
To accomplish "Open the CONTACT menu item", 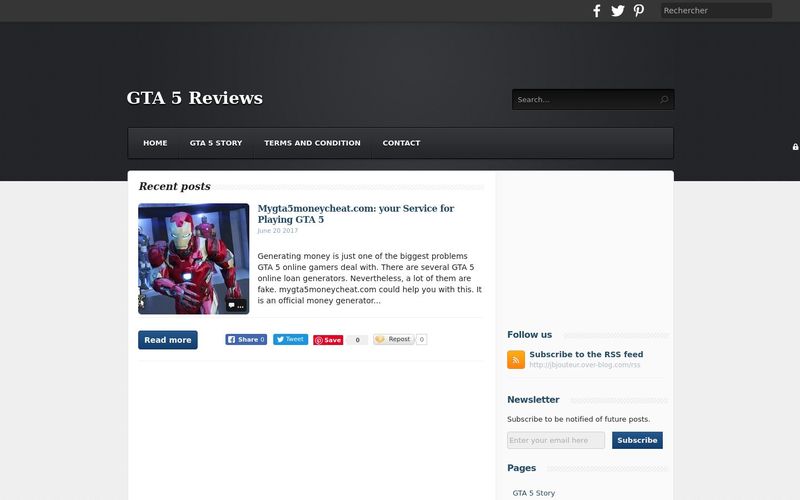I will pyautogui.click(x=402, y=143).
